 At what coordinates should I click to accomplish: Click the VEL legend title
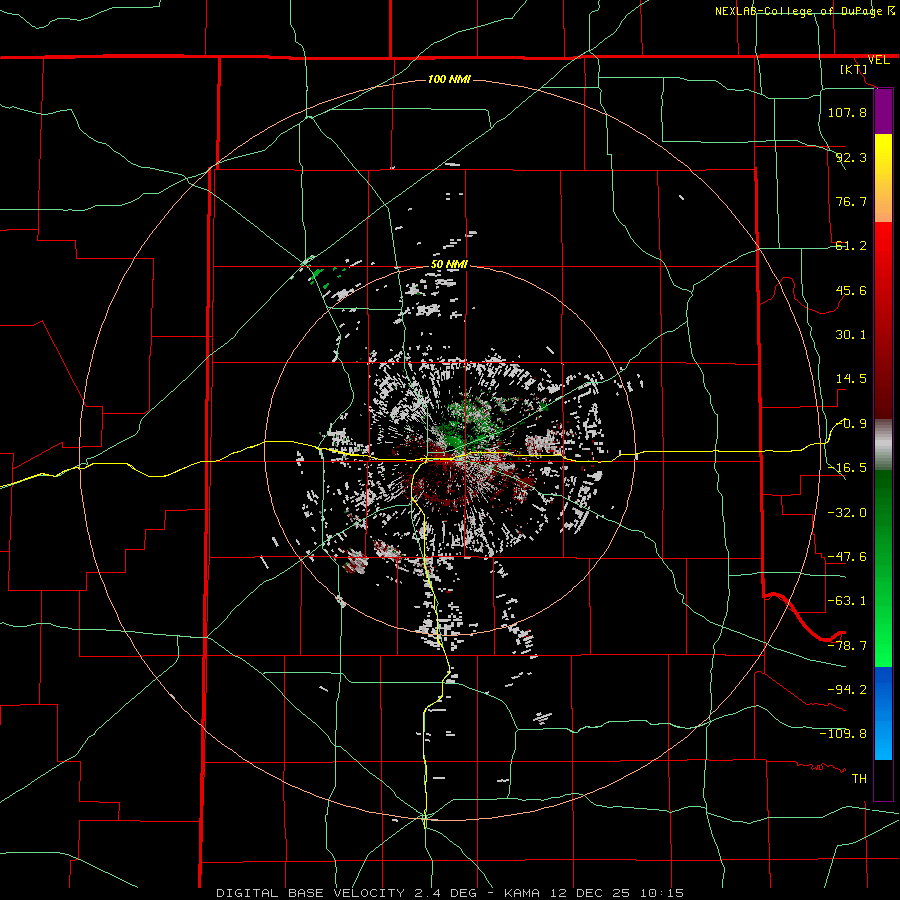878,60
